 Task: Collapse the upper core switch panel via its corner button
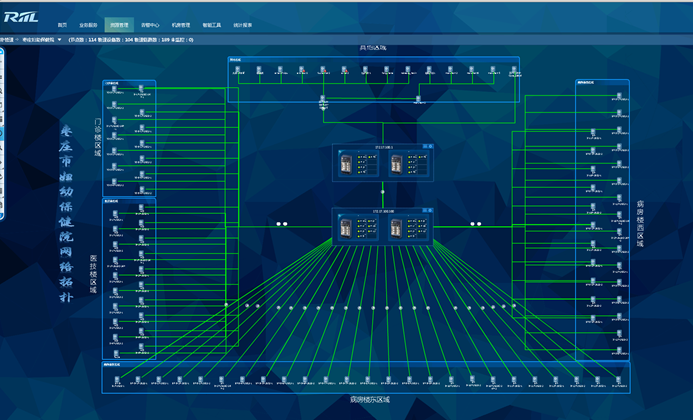427,147
